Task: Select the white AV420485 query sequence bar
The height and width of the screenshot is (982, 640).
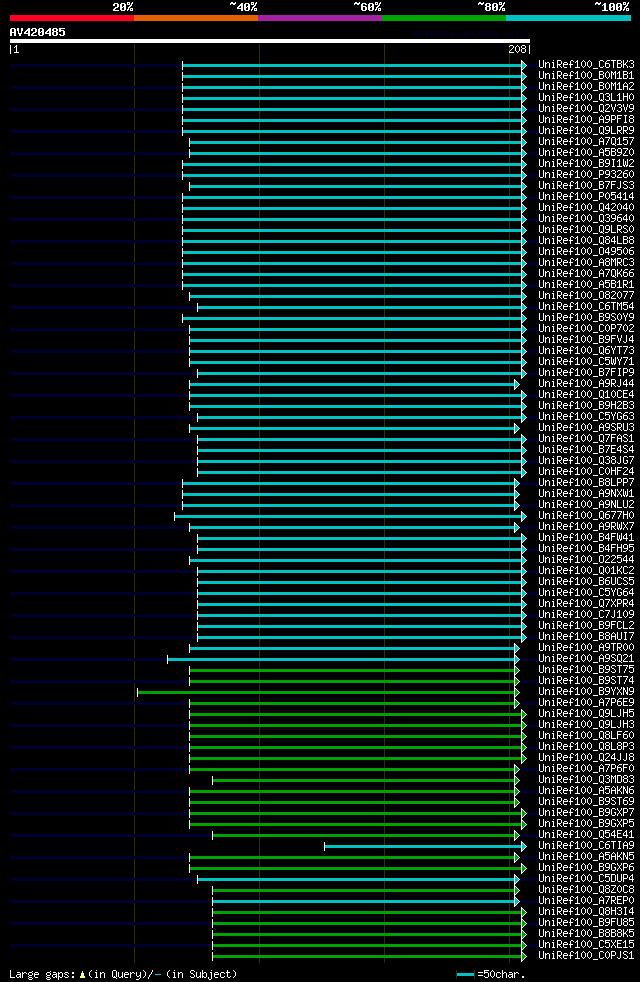Action: [270, 41]
